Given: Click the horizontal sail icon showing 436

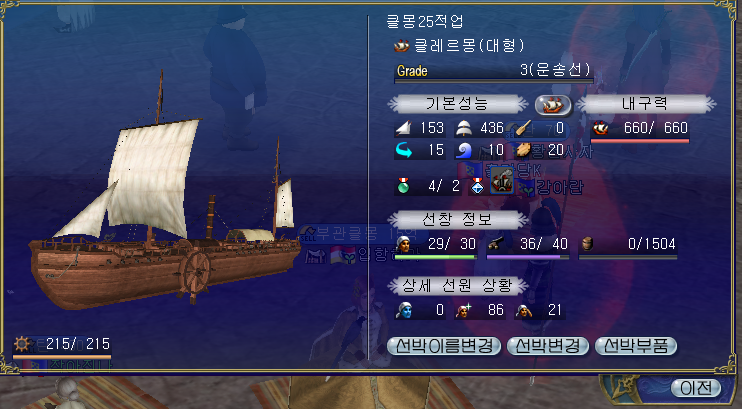Looking at the screenshot, I should (x=464, y=128).
